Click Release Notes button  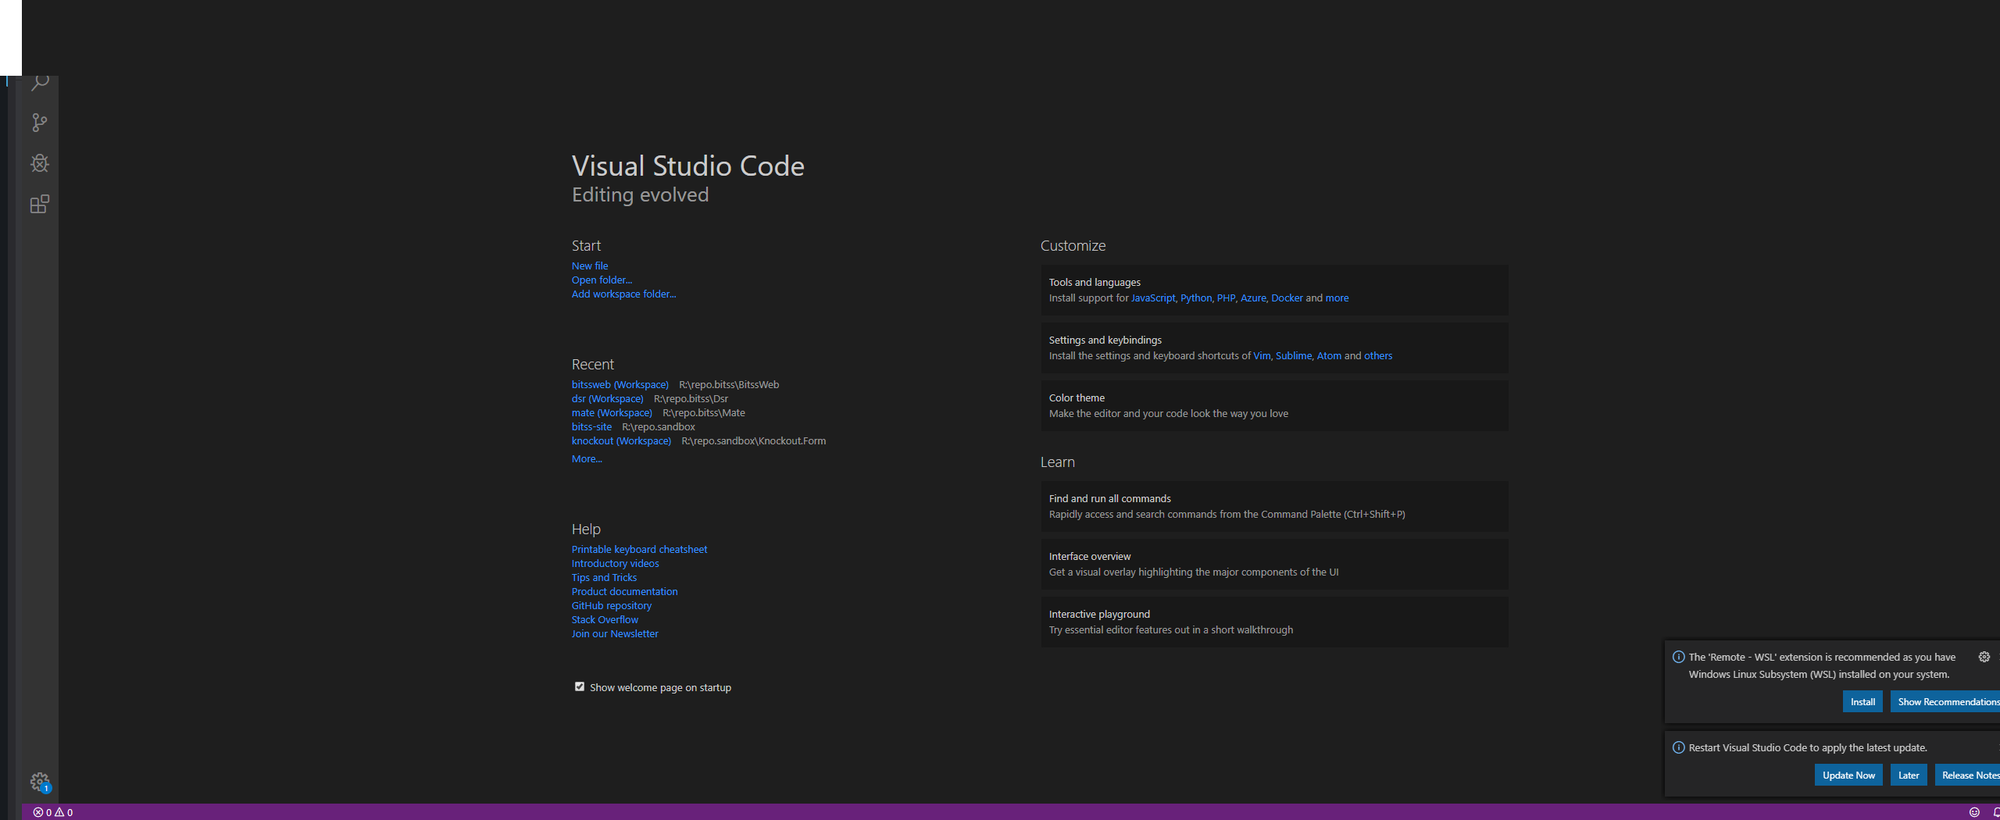point(1968,775)
